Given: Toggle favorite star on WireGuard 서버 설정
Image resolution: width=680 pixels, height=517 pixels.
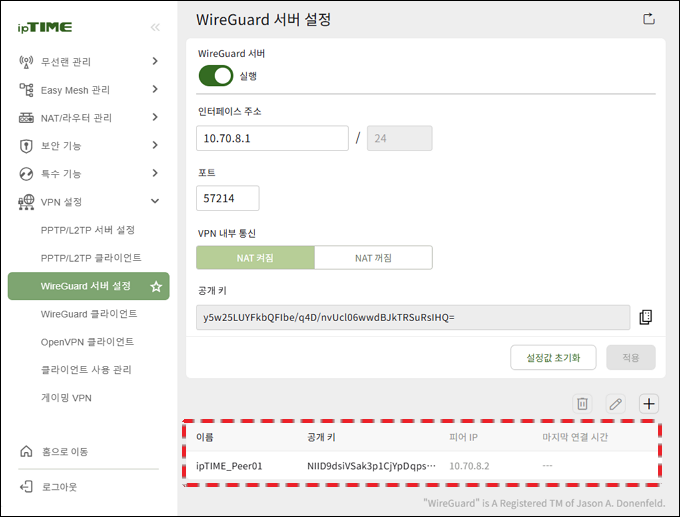Looking at the screenshot, I should pos(155,287).
